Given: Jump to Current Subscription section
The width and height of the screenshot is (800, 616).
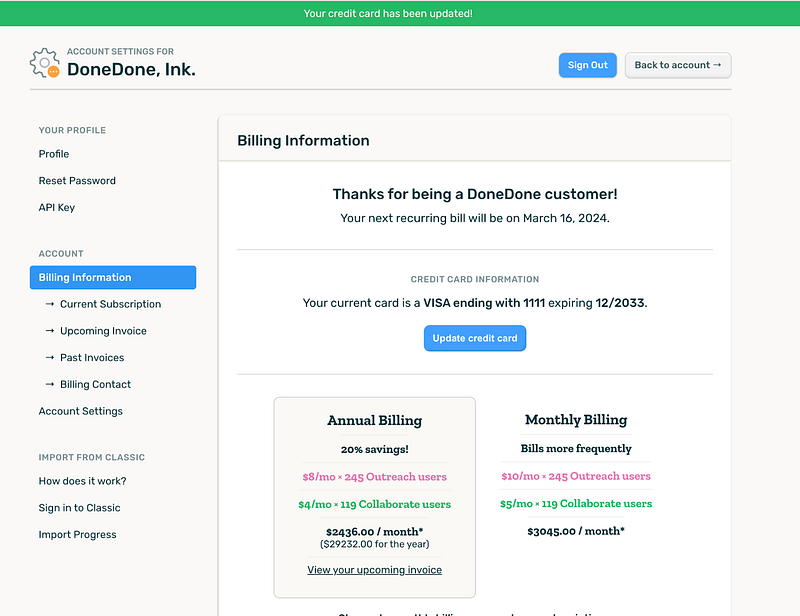Looking at the screenshot, I should [x=110, y=304].
